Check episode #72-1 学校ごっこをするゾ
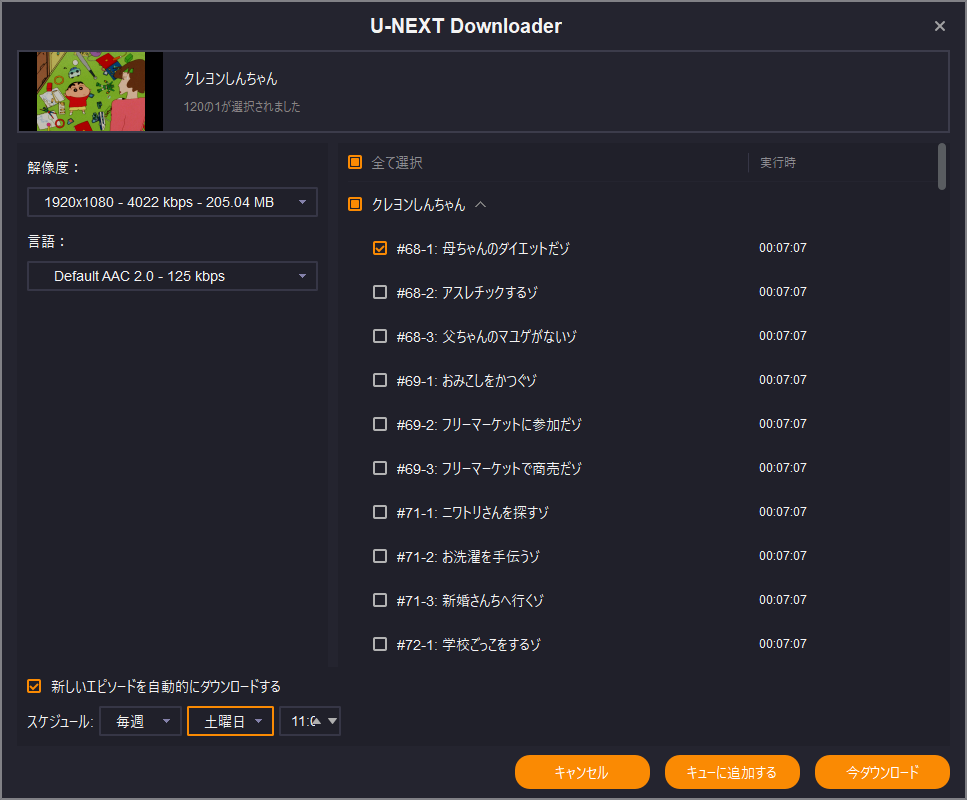 [380, 644]
